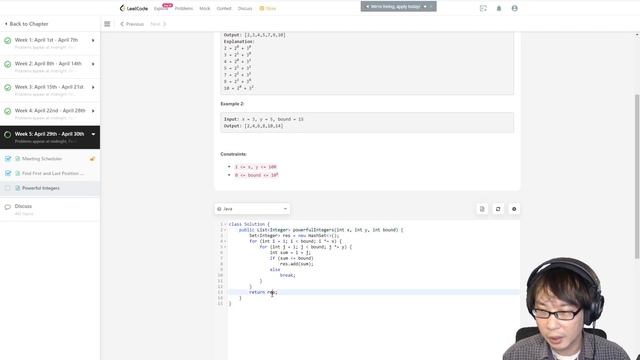The width and height of the screenshot is (640, 360).
Task: Fold the for loop at line 4
Action: coord(225,241)
